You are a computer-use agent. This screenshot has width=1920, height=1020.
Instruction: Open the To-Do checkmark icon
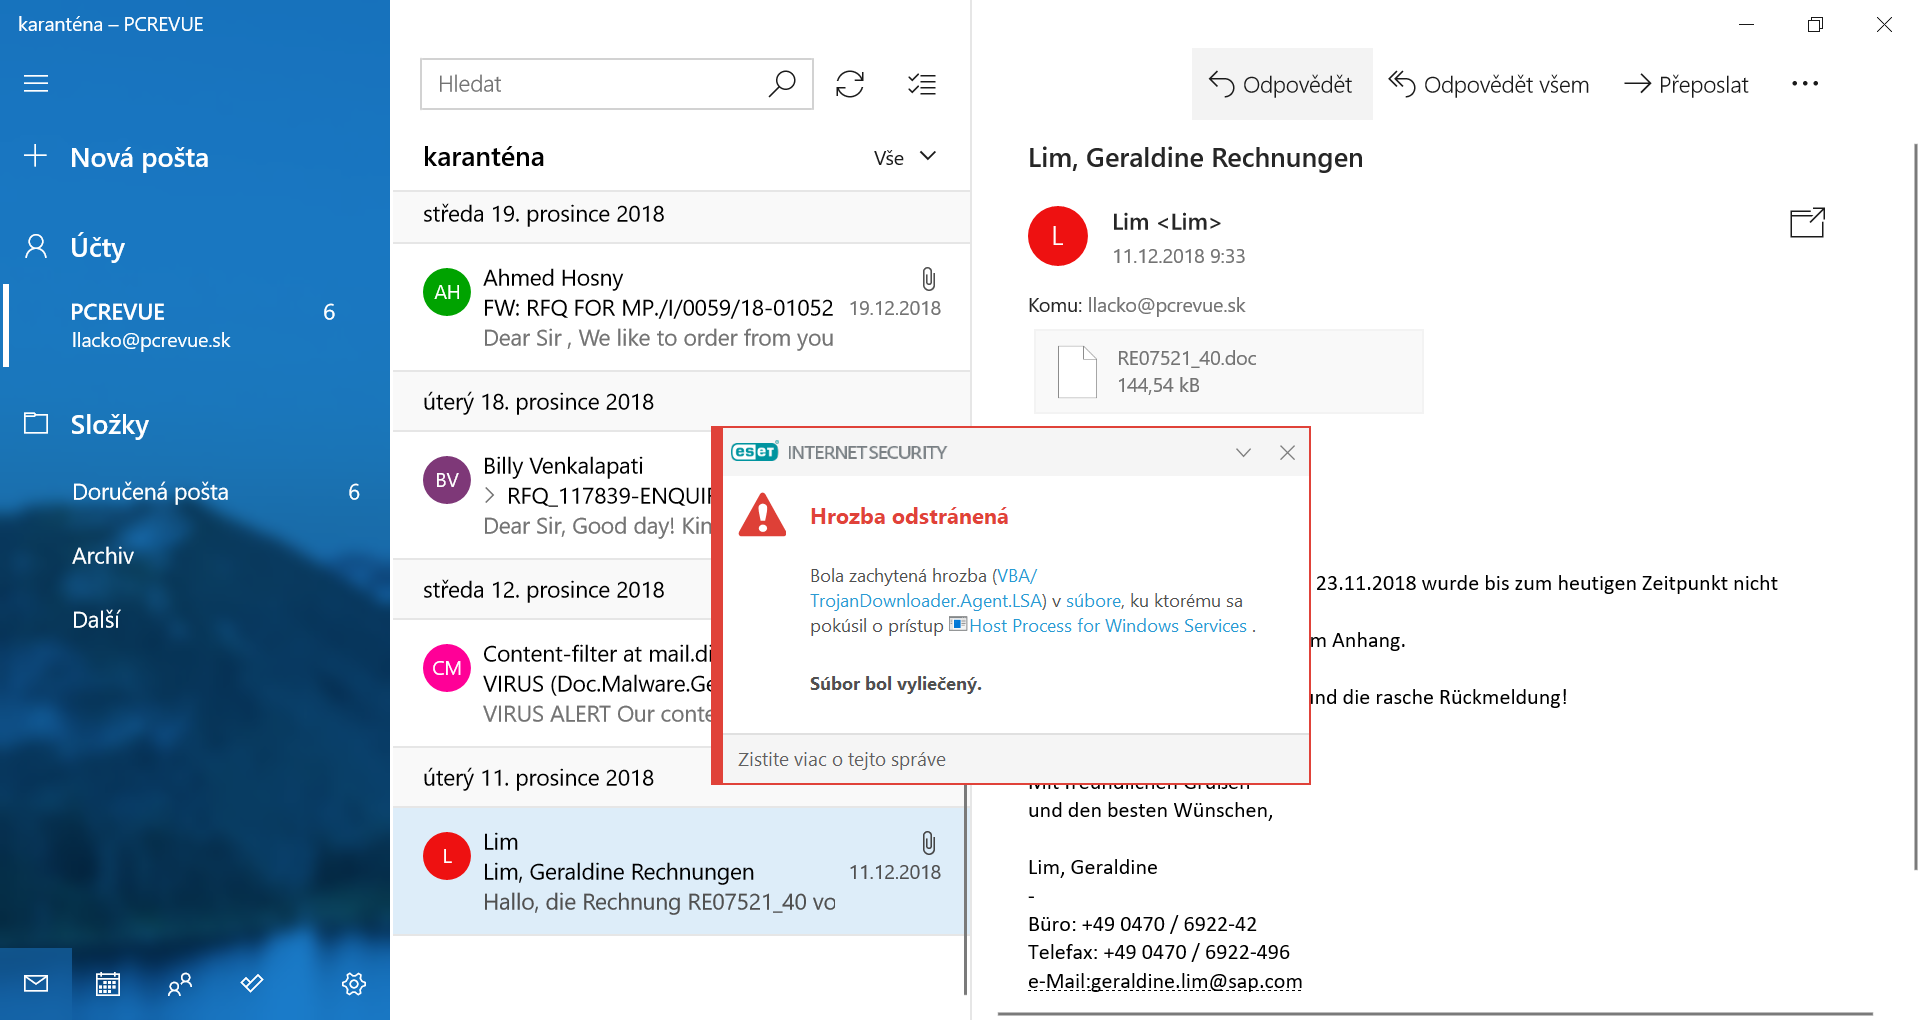[252, 984]
